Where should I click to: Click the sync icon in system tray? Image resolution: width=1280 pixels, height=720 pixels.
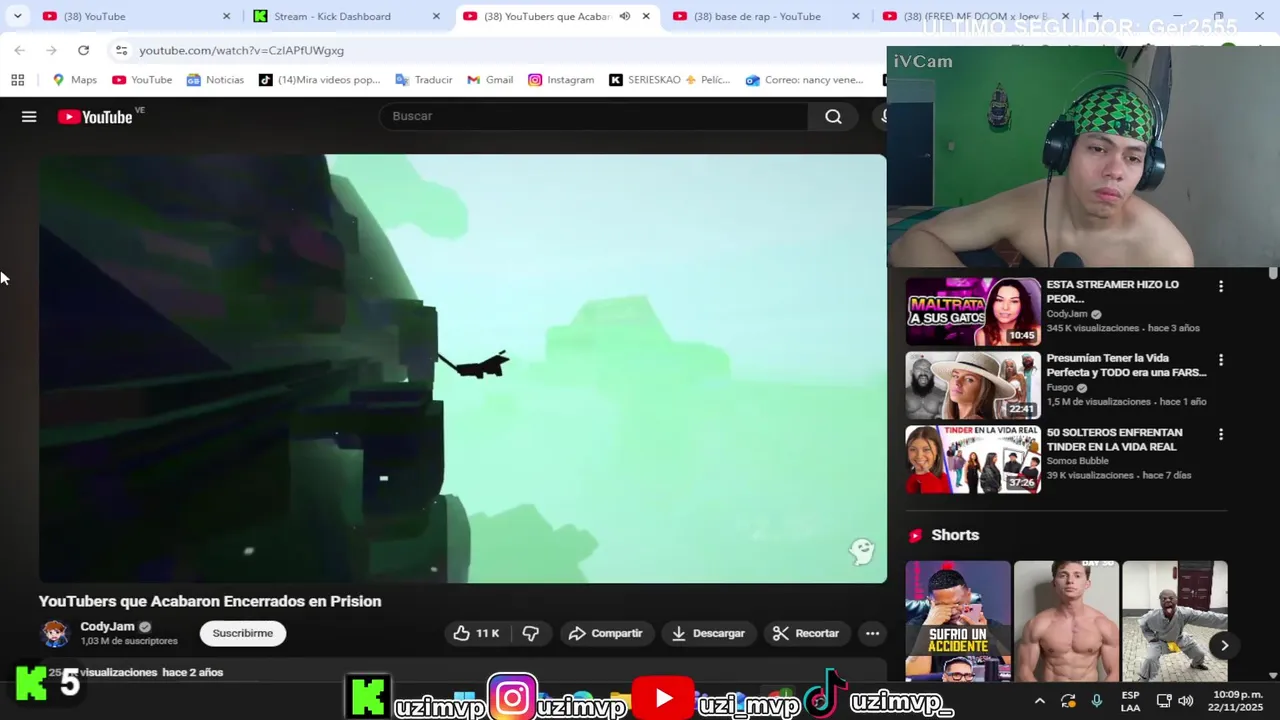(1068, 701)
